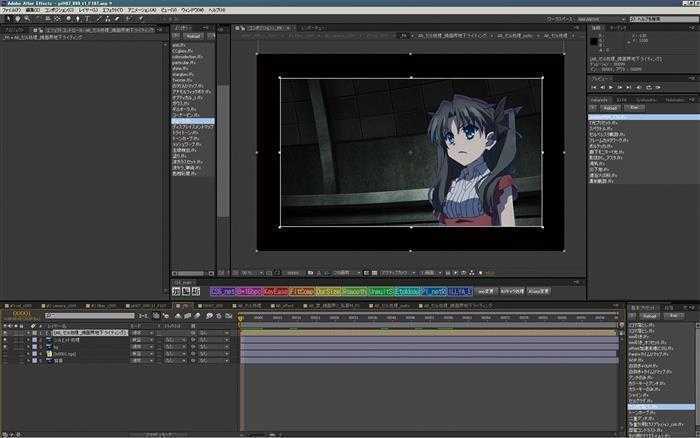Image resolution: width=700 pixels, height=438 pixels.
Task: Open the アニメーション (Animation) menu
Action: click(142, 10)
